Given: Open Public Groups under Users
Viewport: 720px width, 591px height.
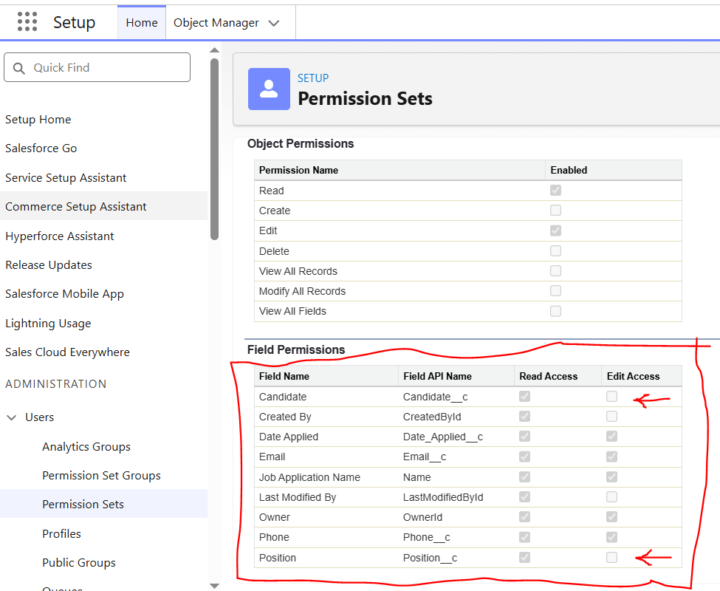Looking at the screenshot, I should point(79,563).
